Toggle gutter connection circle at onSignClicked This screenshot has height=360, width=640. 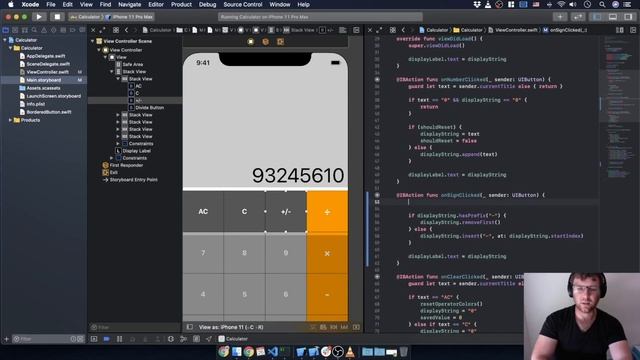pyautogui.click(x=377, y=195)
